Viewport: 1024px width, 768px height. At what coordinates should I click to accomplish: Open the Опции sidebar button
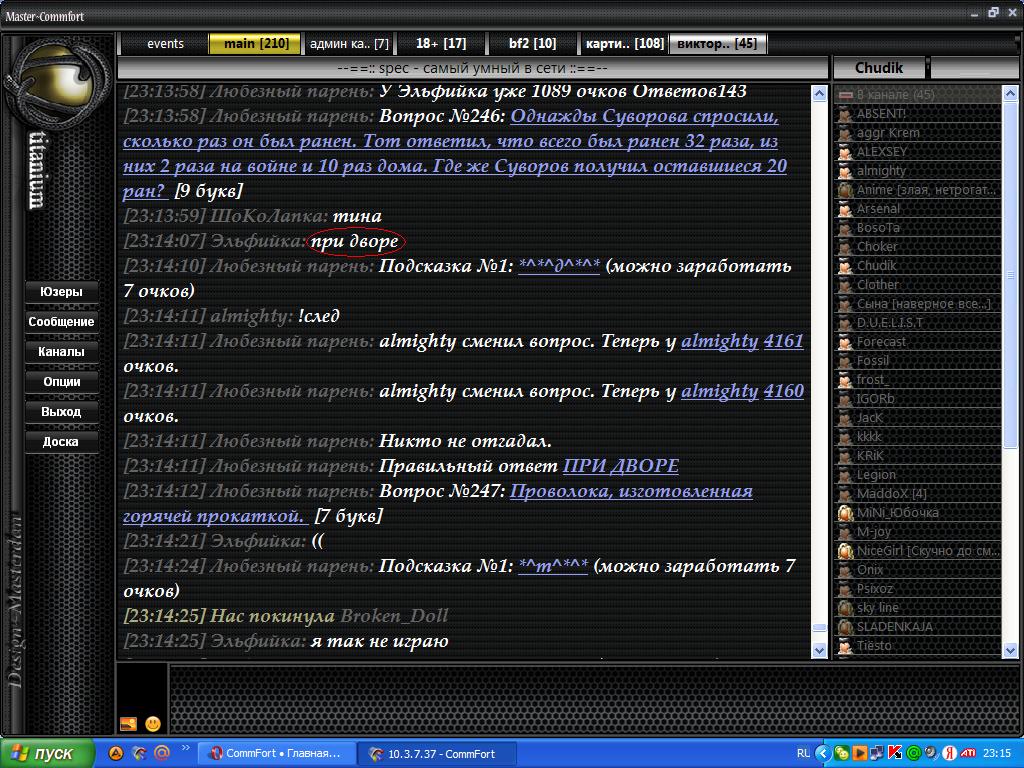pos(61,382)
